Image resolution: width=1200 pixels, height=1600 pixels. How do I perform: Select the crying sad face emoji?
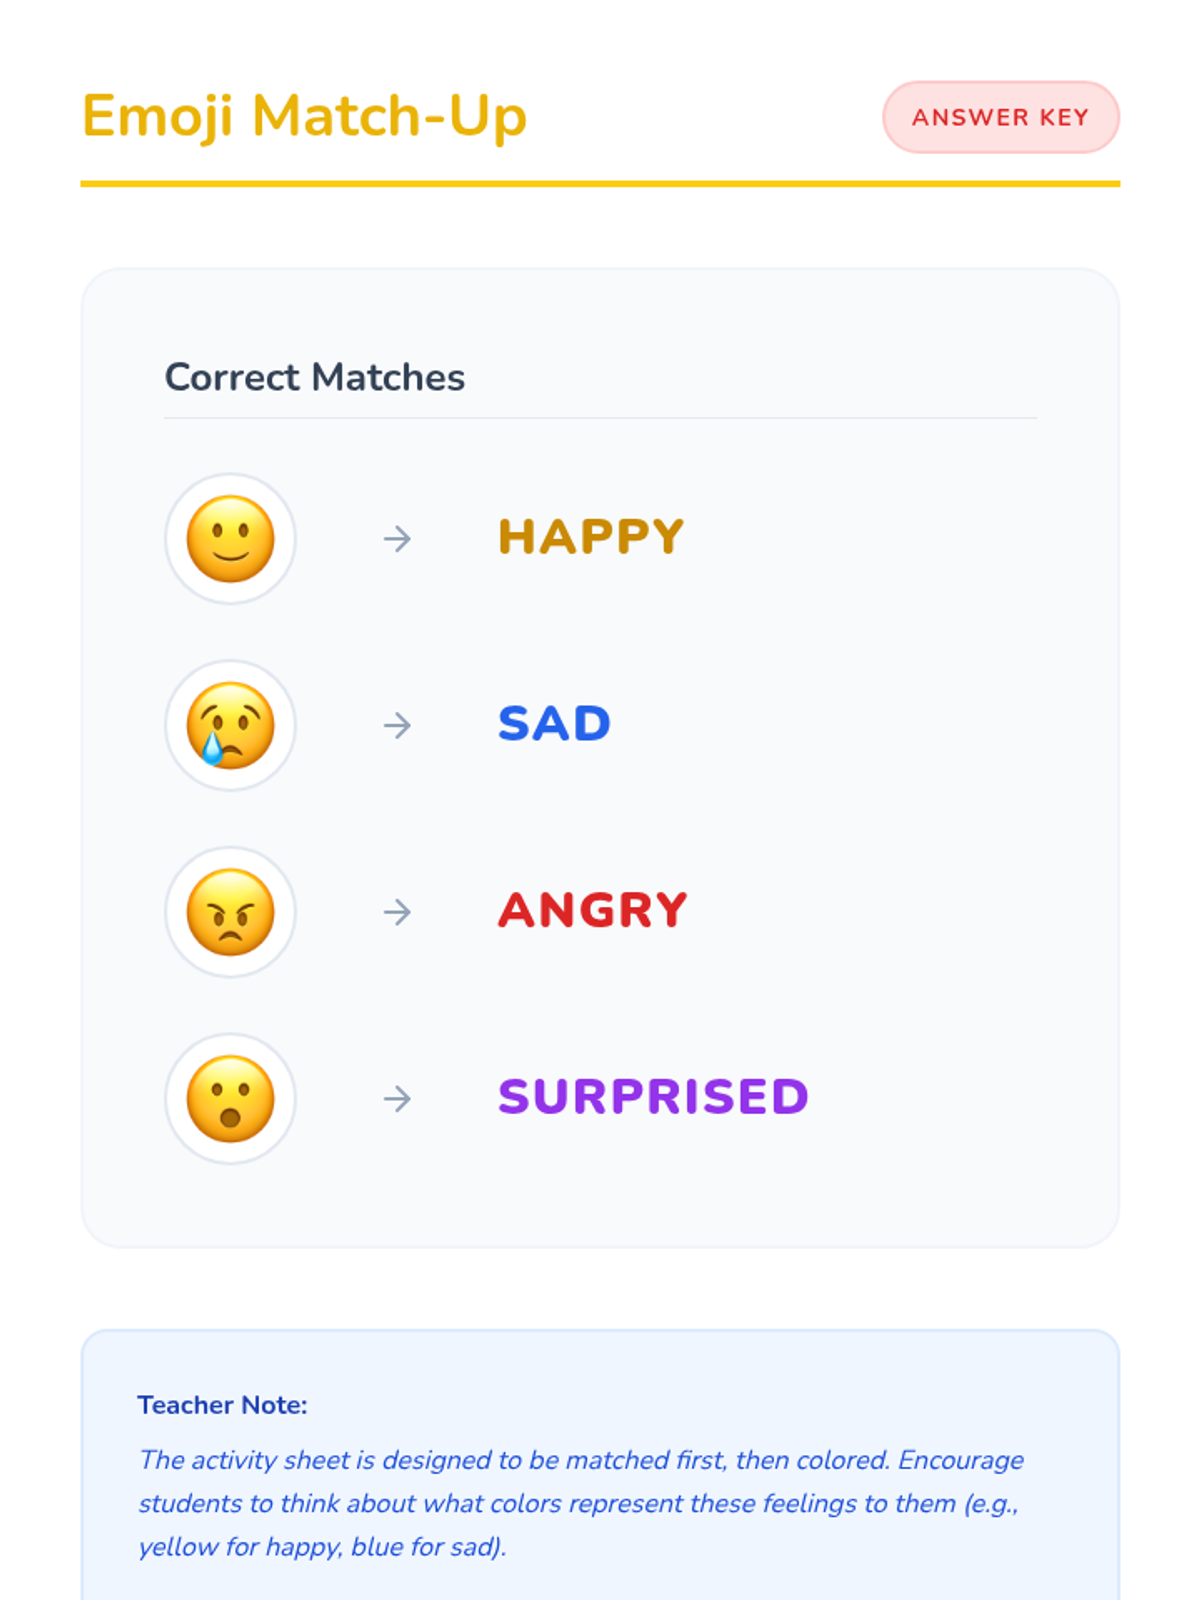(231, 725)
